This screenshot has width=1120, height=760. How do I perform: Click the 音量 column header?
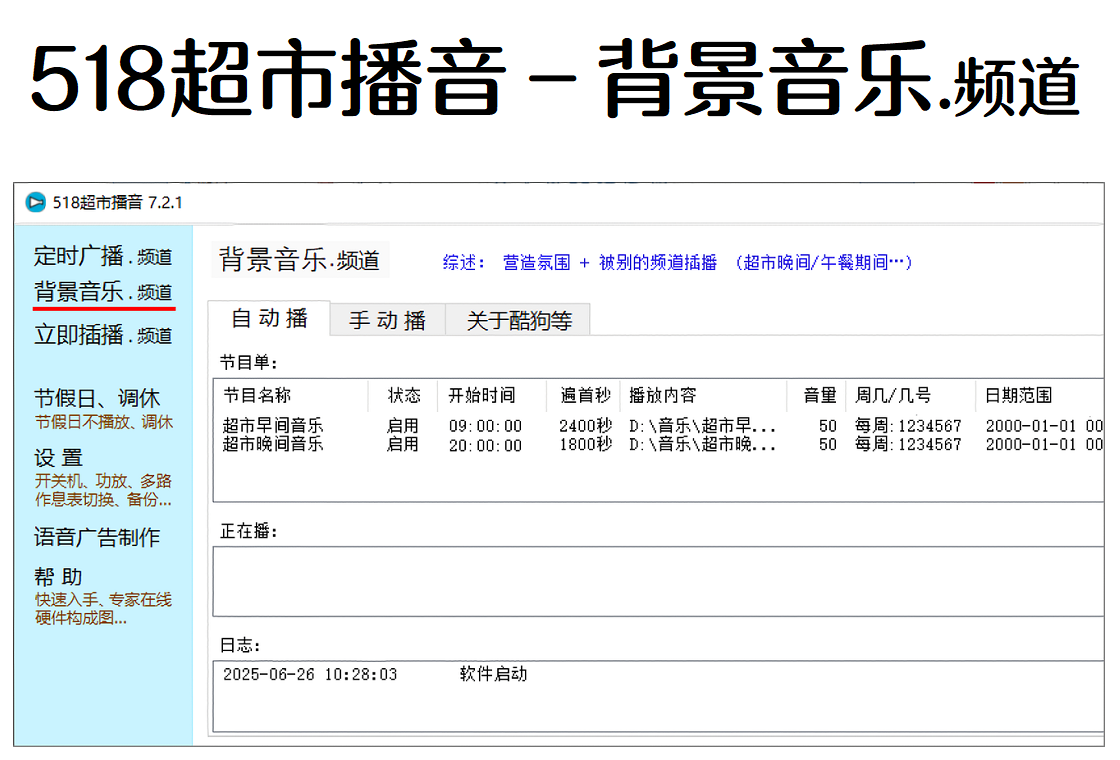point(819,395)
